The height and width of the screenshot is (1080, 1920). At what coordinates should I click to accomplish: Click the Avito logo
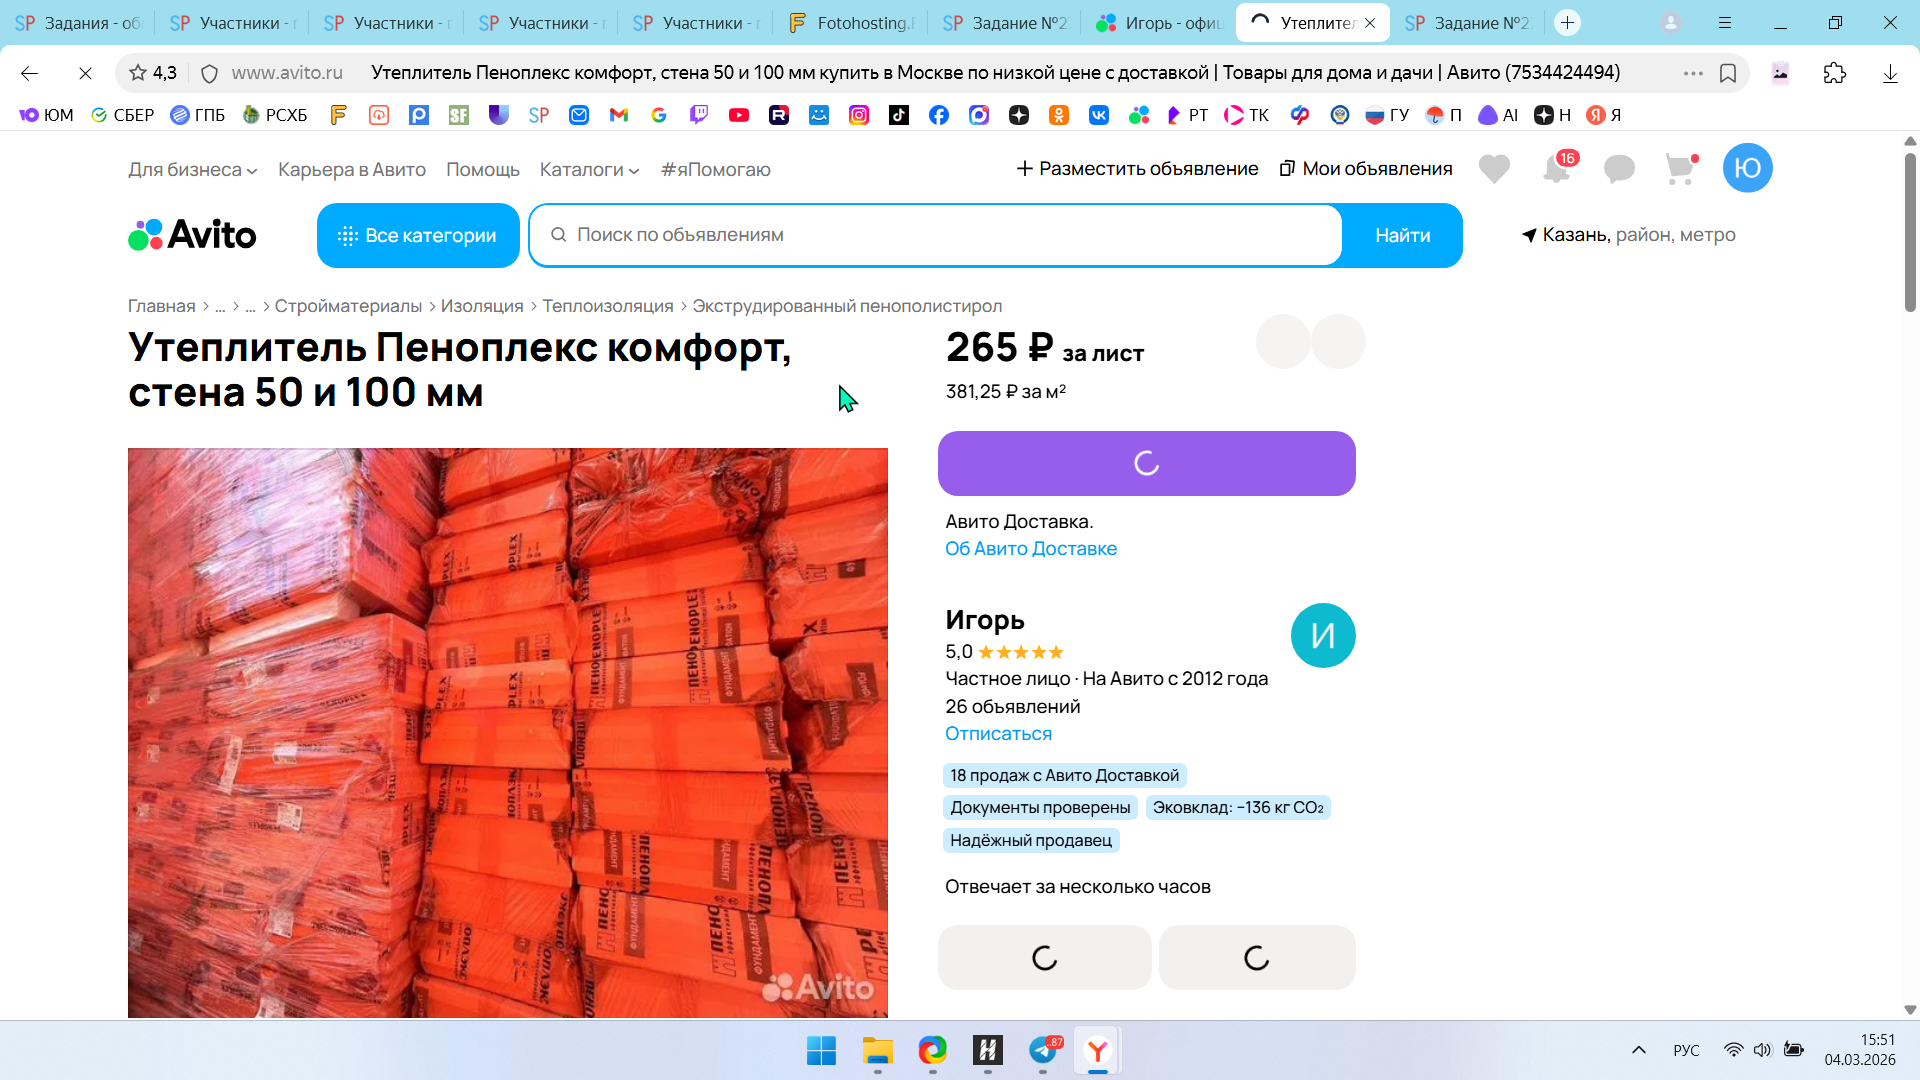coord(192,235)
